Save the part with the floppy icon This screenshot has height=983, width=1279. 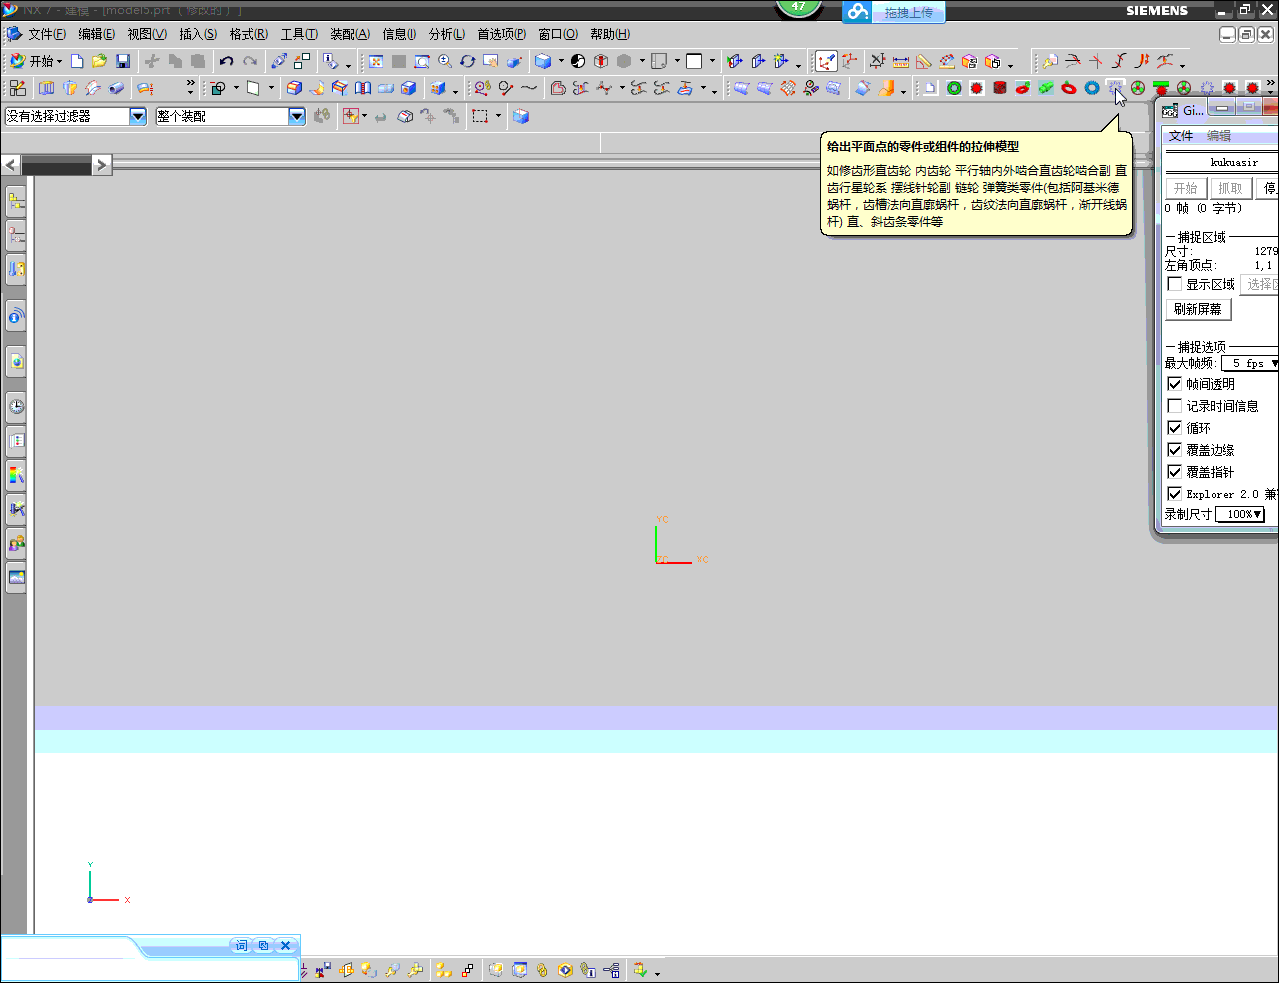tap(123, 61)
